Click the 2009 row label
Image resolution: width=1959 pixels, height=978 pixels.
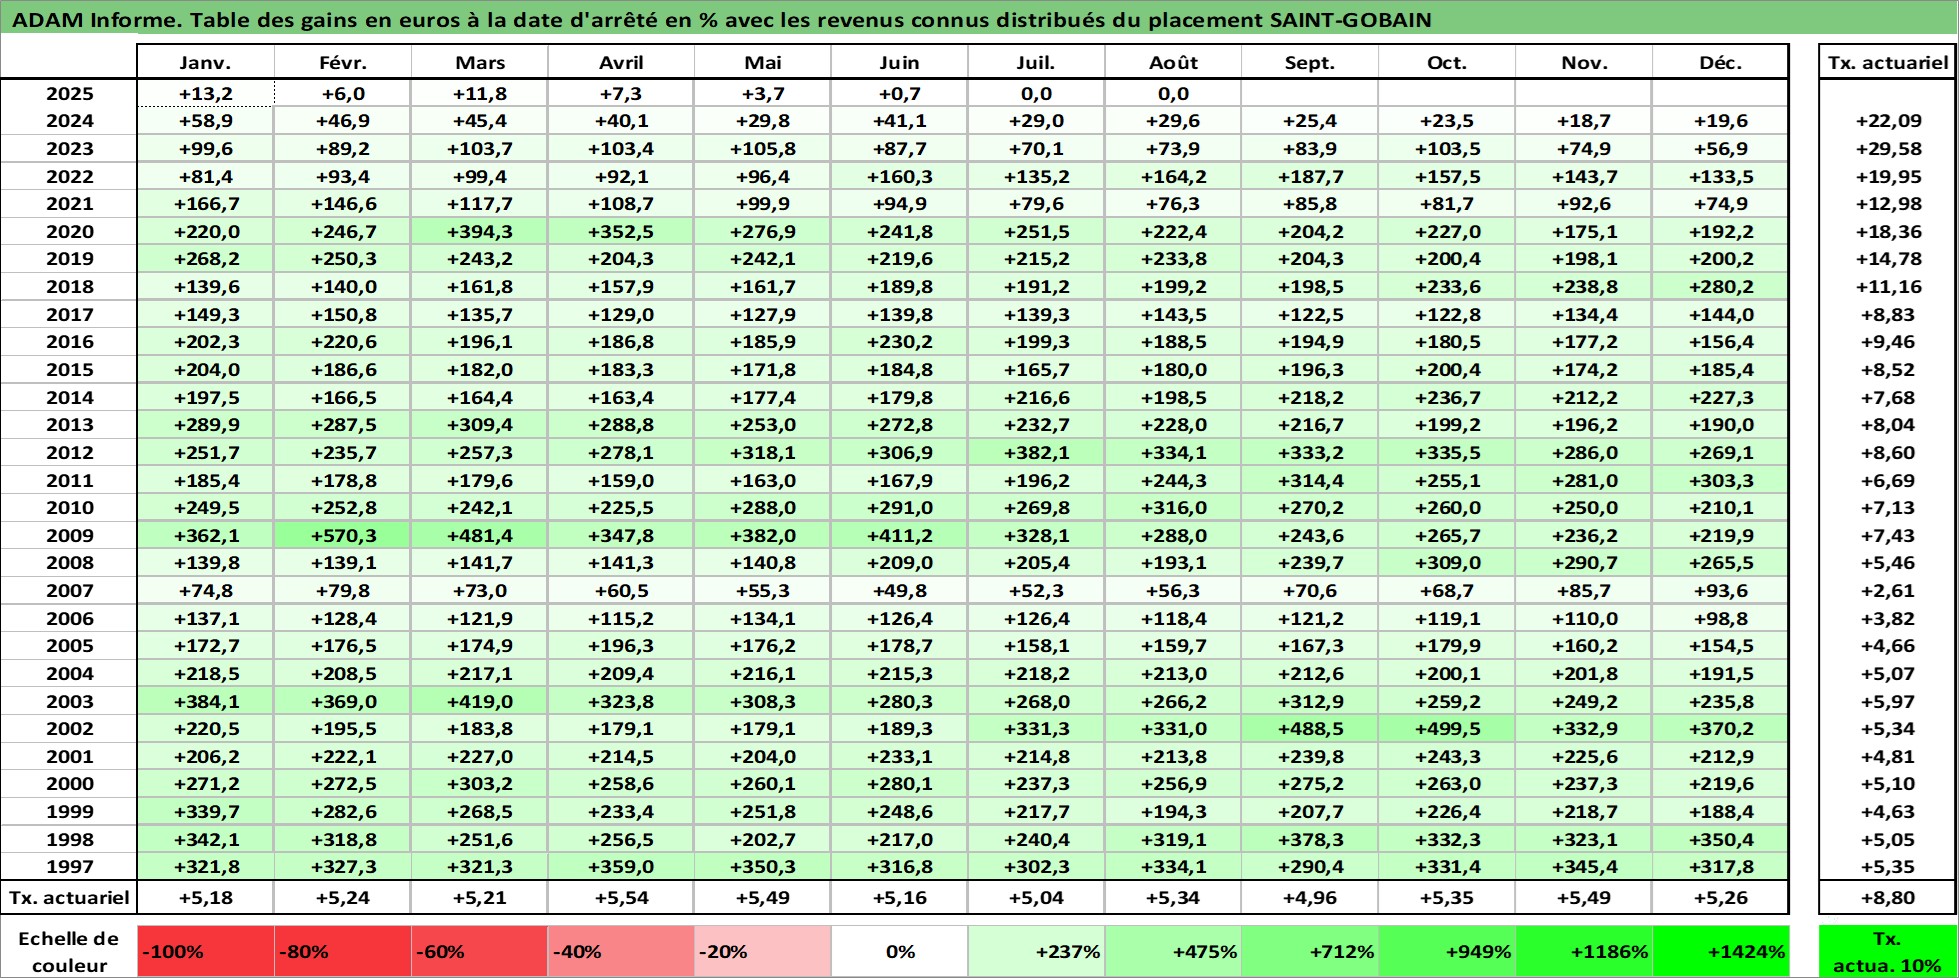point(69,536)
